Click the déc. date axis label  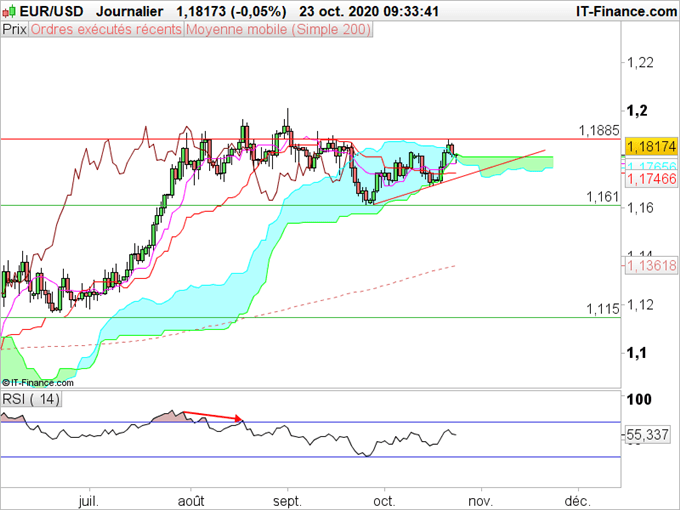tap(578, 501)
